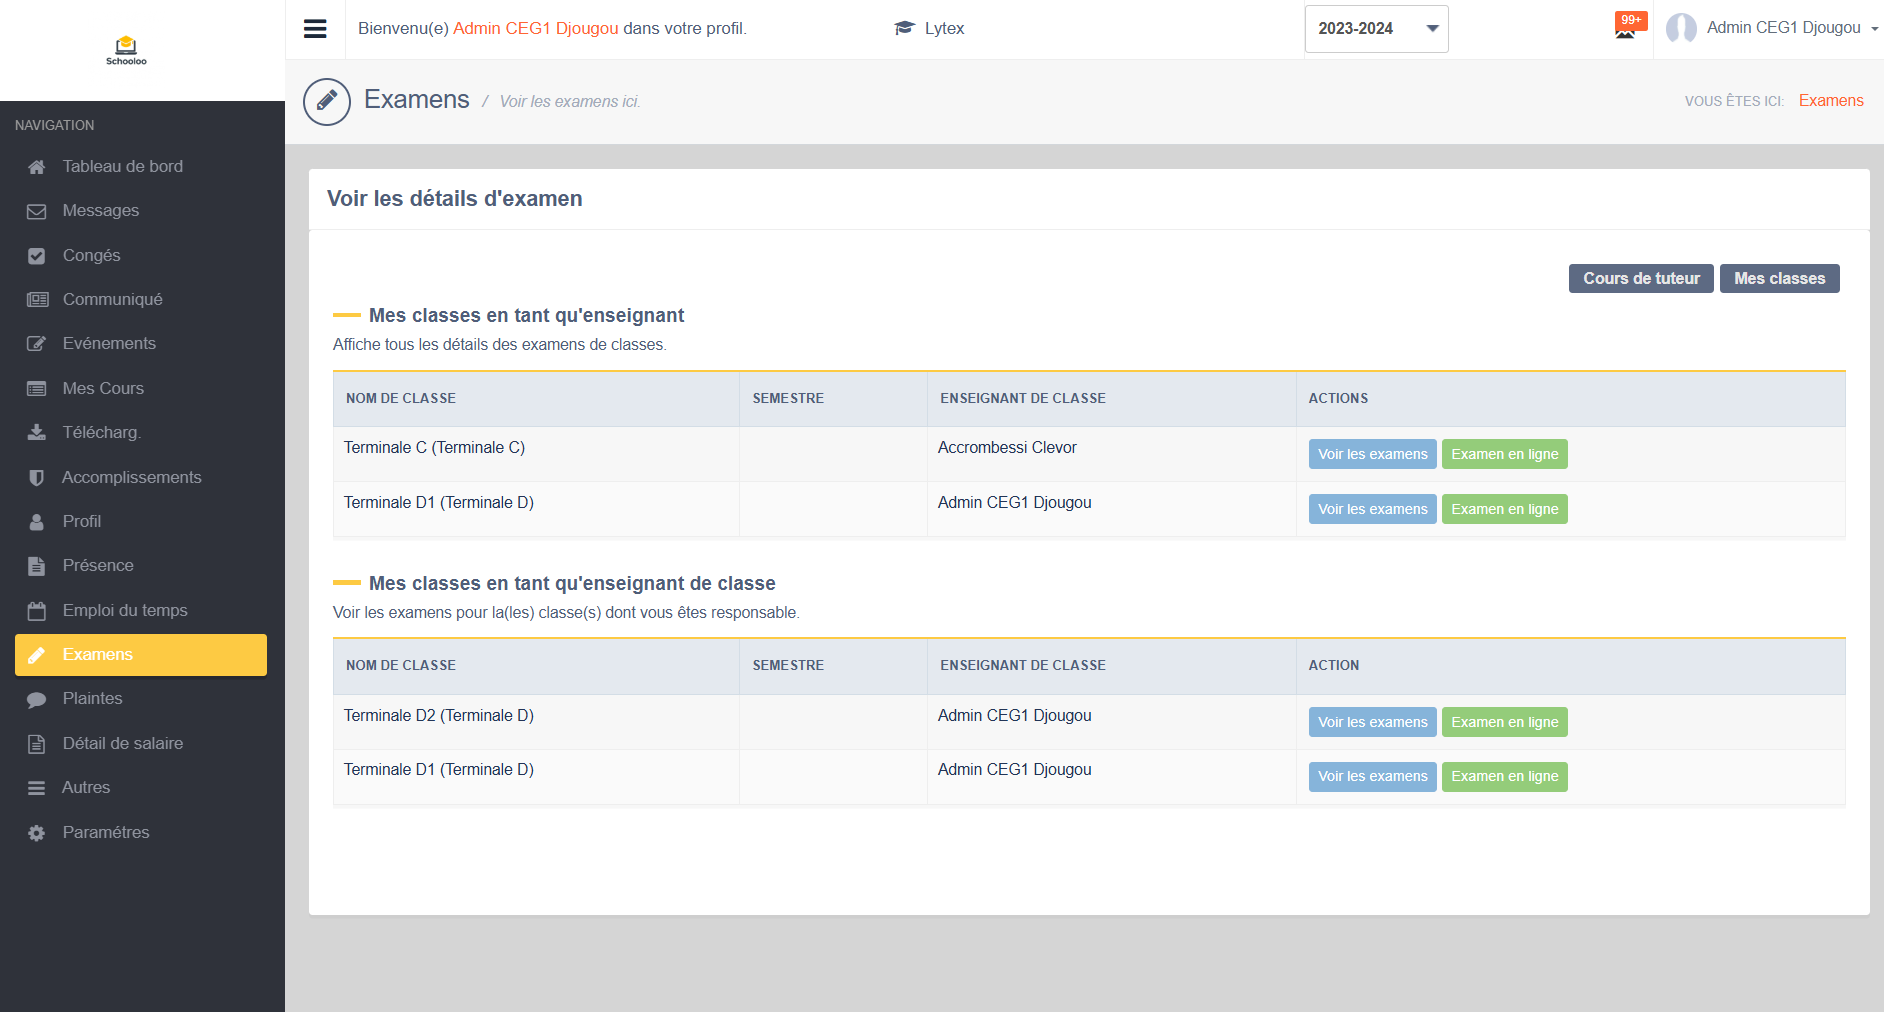Click the hamburger menu toggle icon
The image size is (1884, 1012).
pyautogui.click(x=315, y=29)
